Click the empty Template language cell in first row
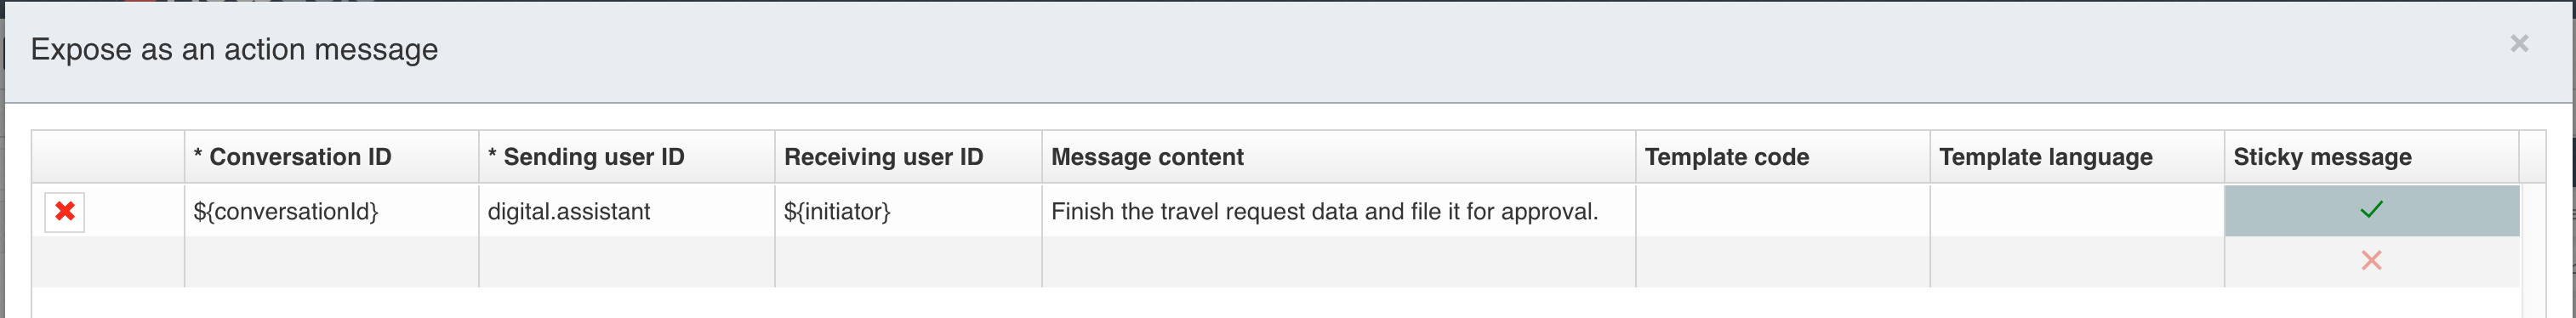The height and width of the screenshot is (318, 2576). click(x=2077, y=211)
